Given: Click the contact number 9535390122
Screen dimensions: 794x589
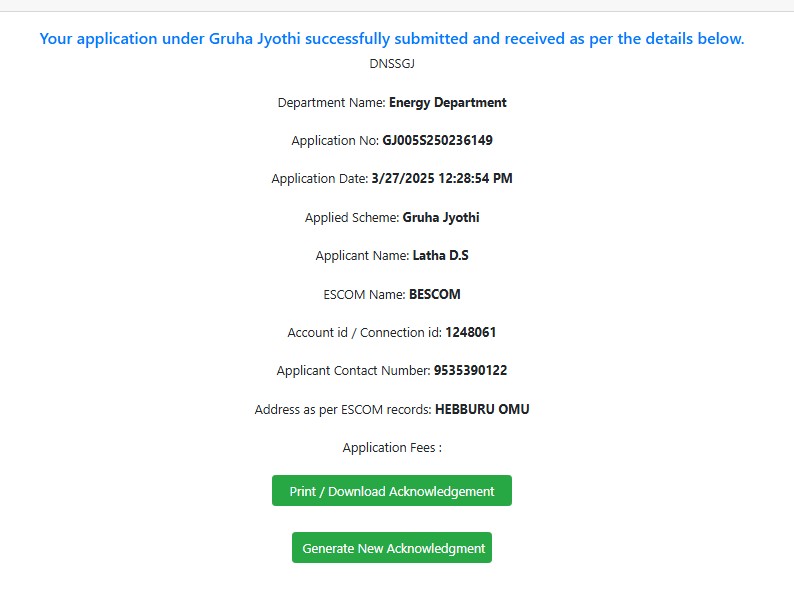Looking at the screenshot, I should pos(470,370).
